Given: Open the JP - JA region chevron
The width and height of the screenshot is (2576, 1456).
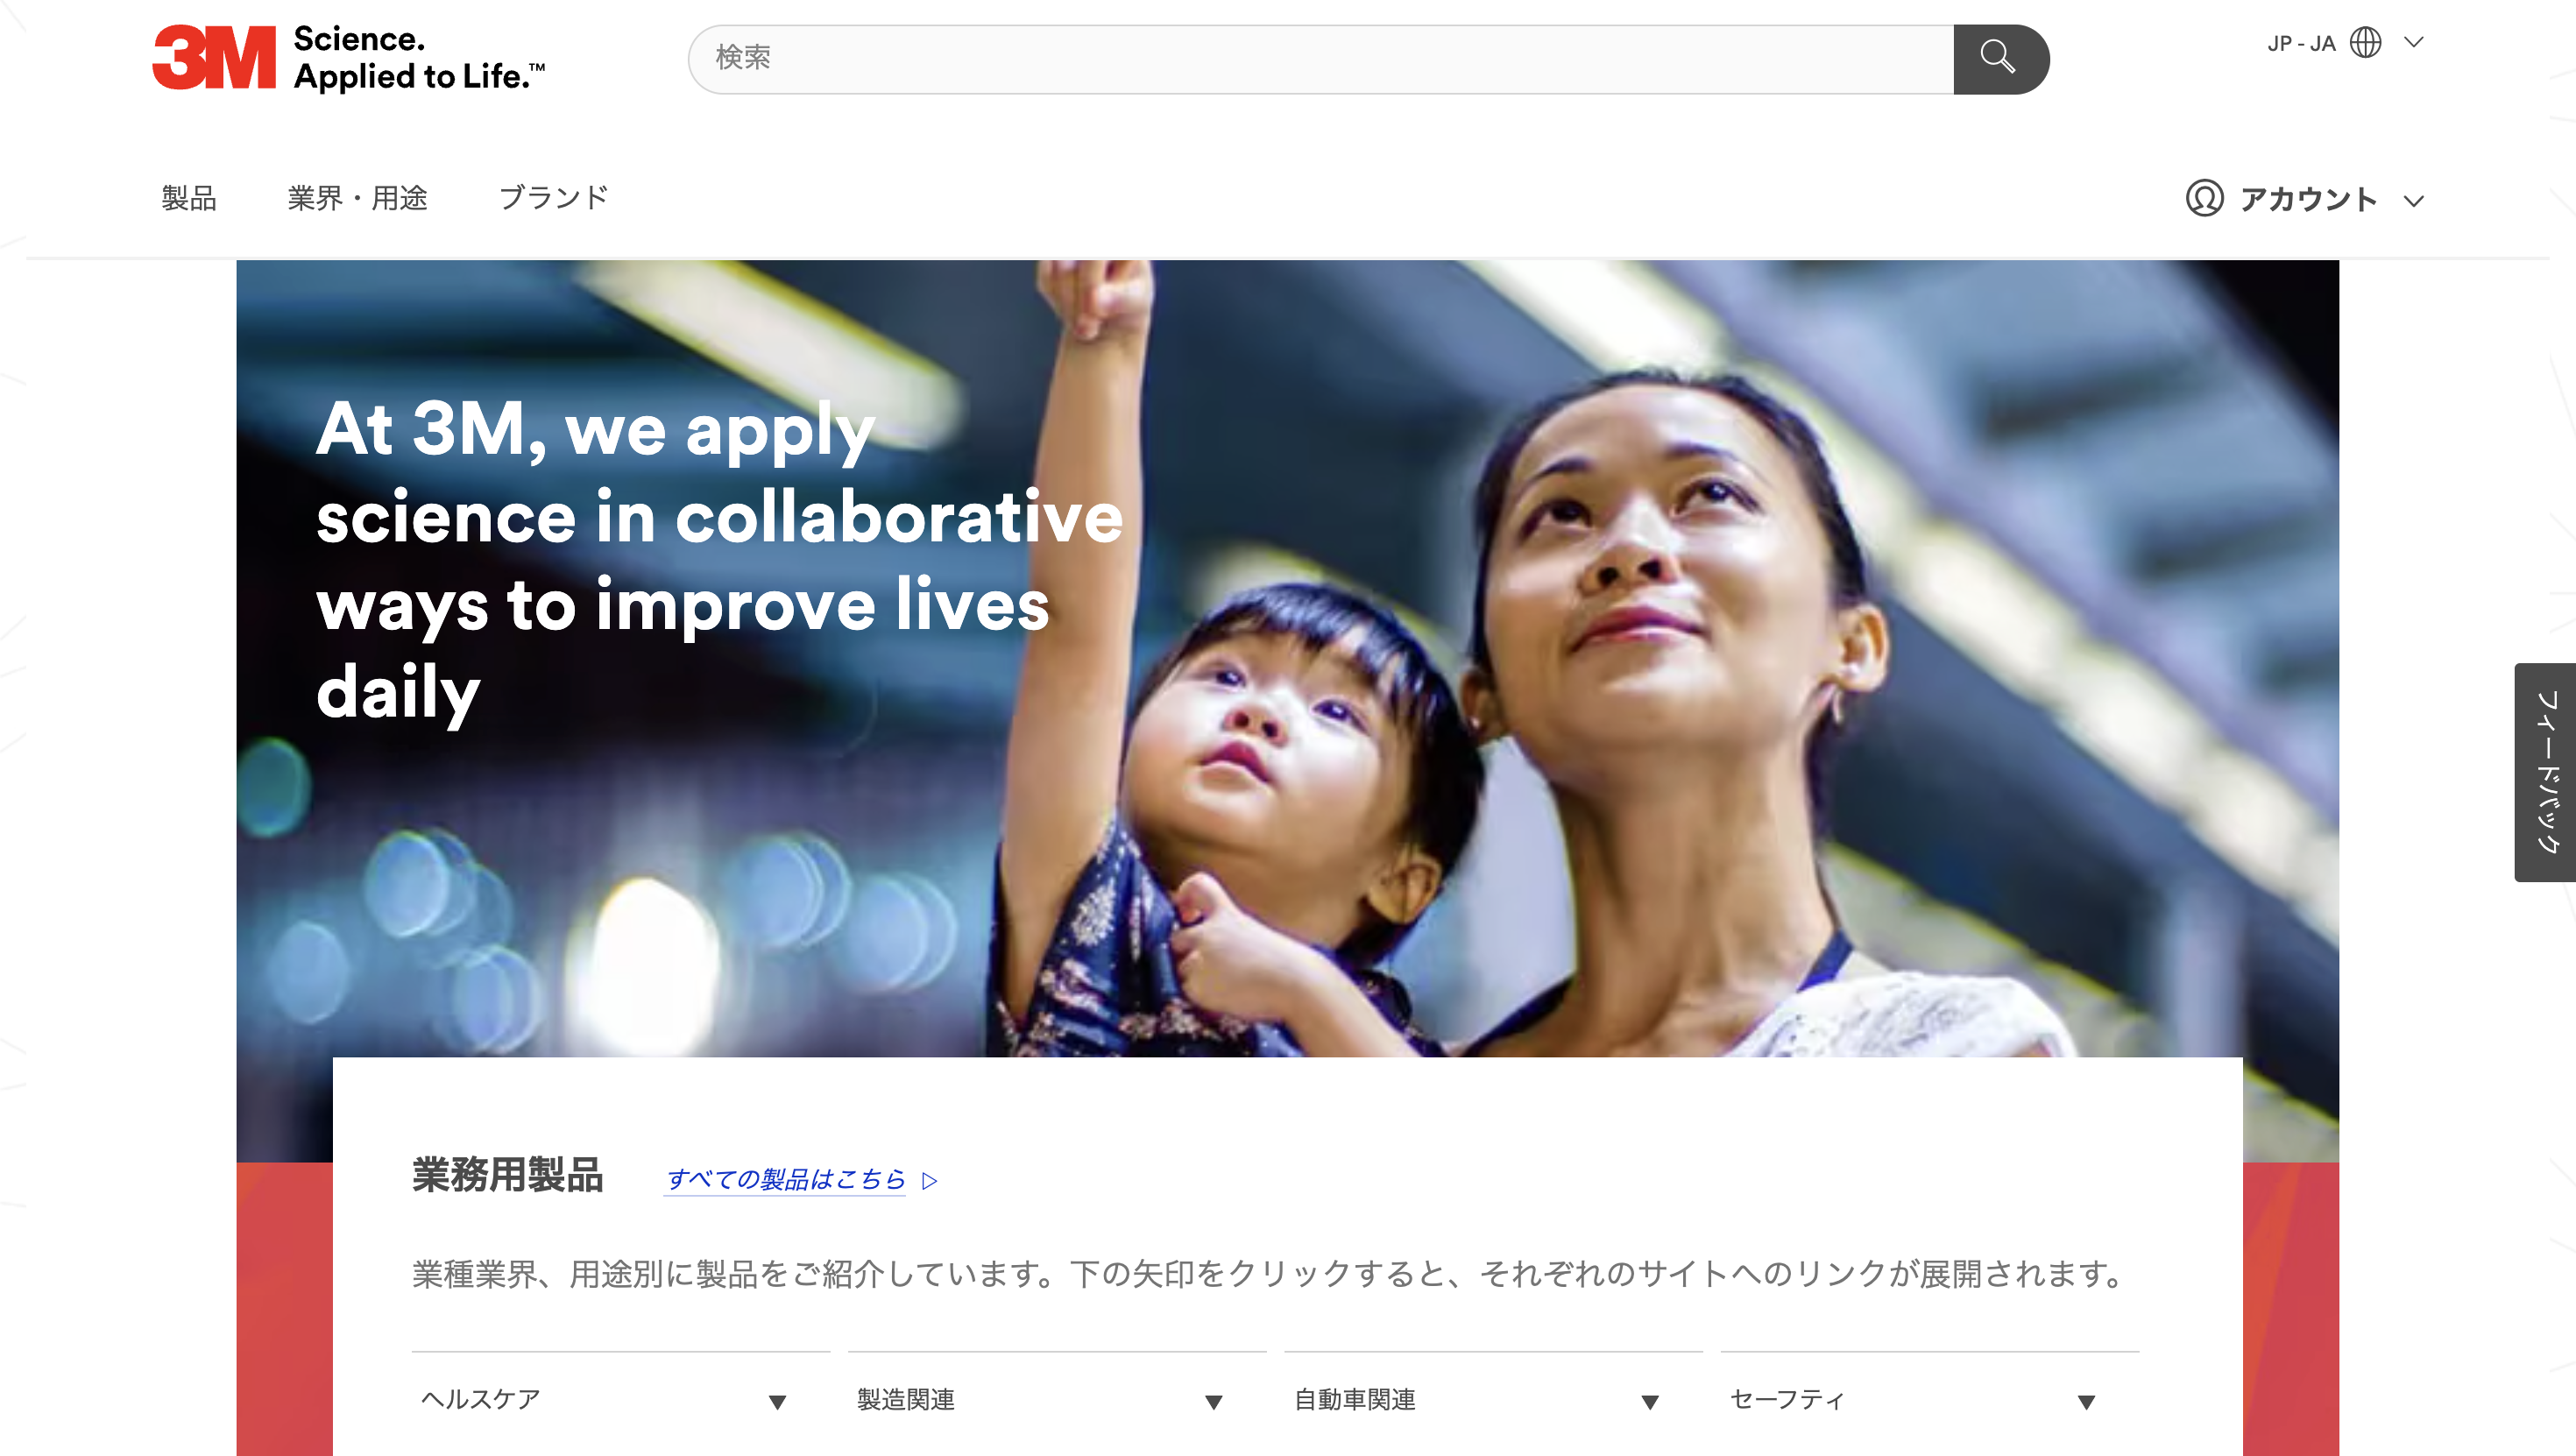Looking at the screenshot, I should (x=2414, y=42).
